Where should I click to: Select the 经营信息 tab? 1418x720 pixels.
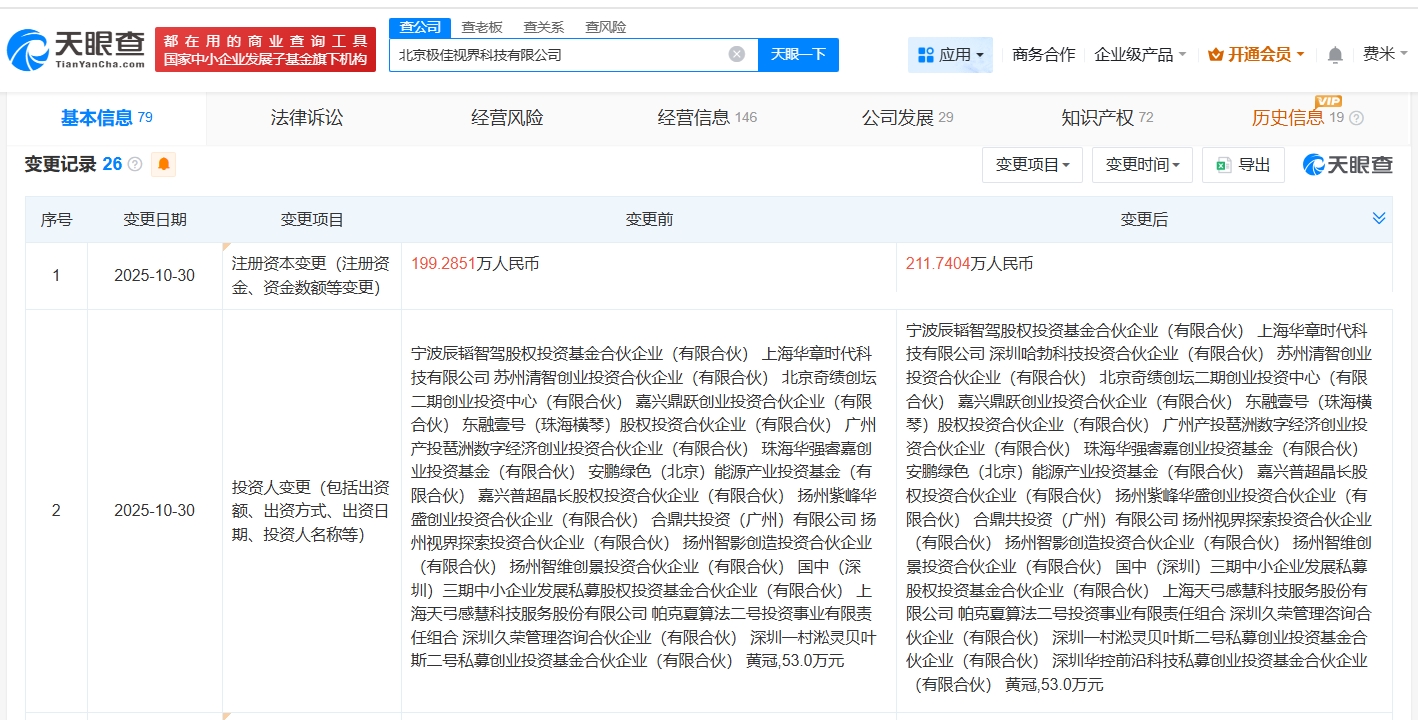[707, 118]
